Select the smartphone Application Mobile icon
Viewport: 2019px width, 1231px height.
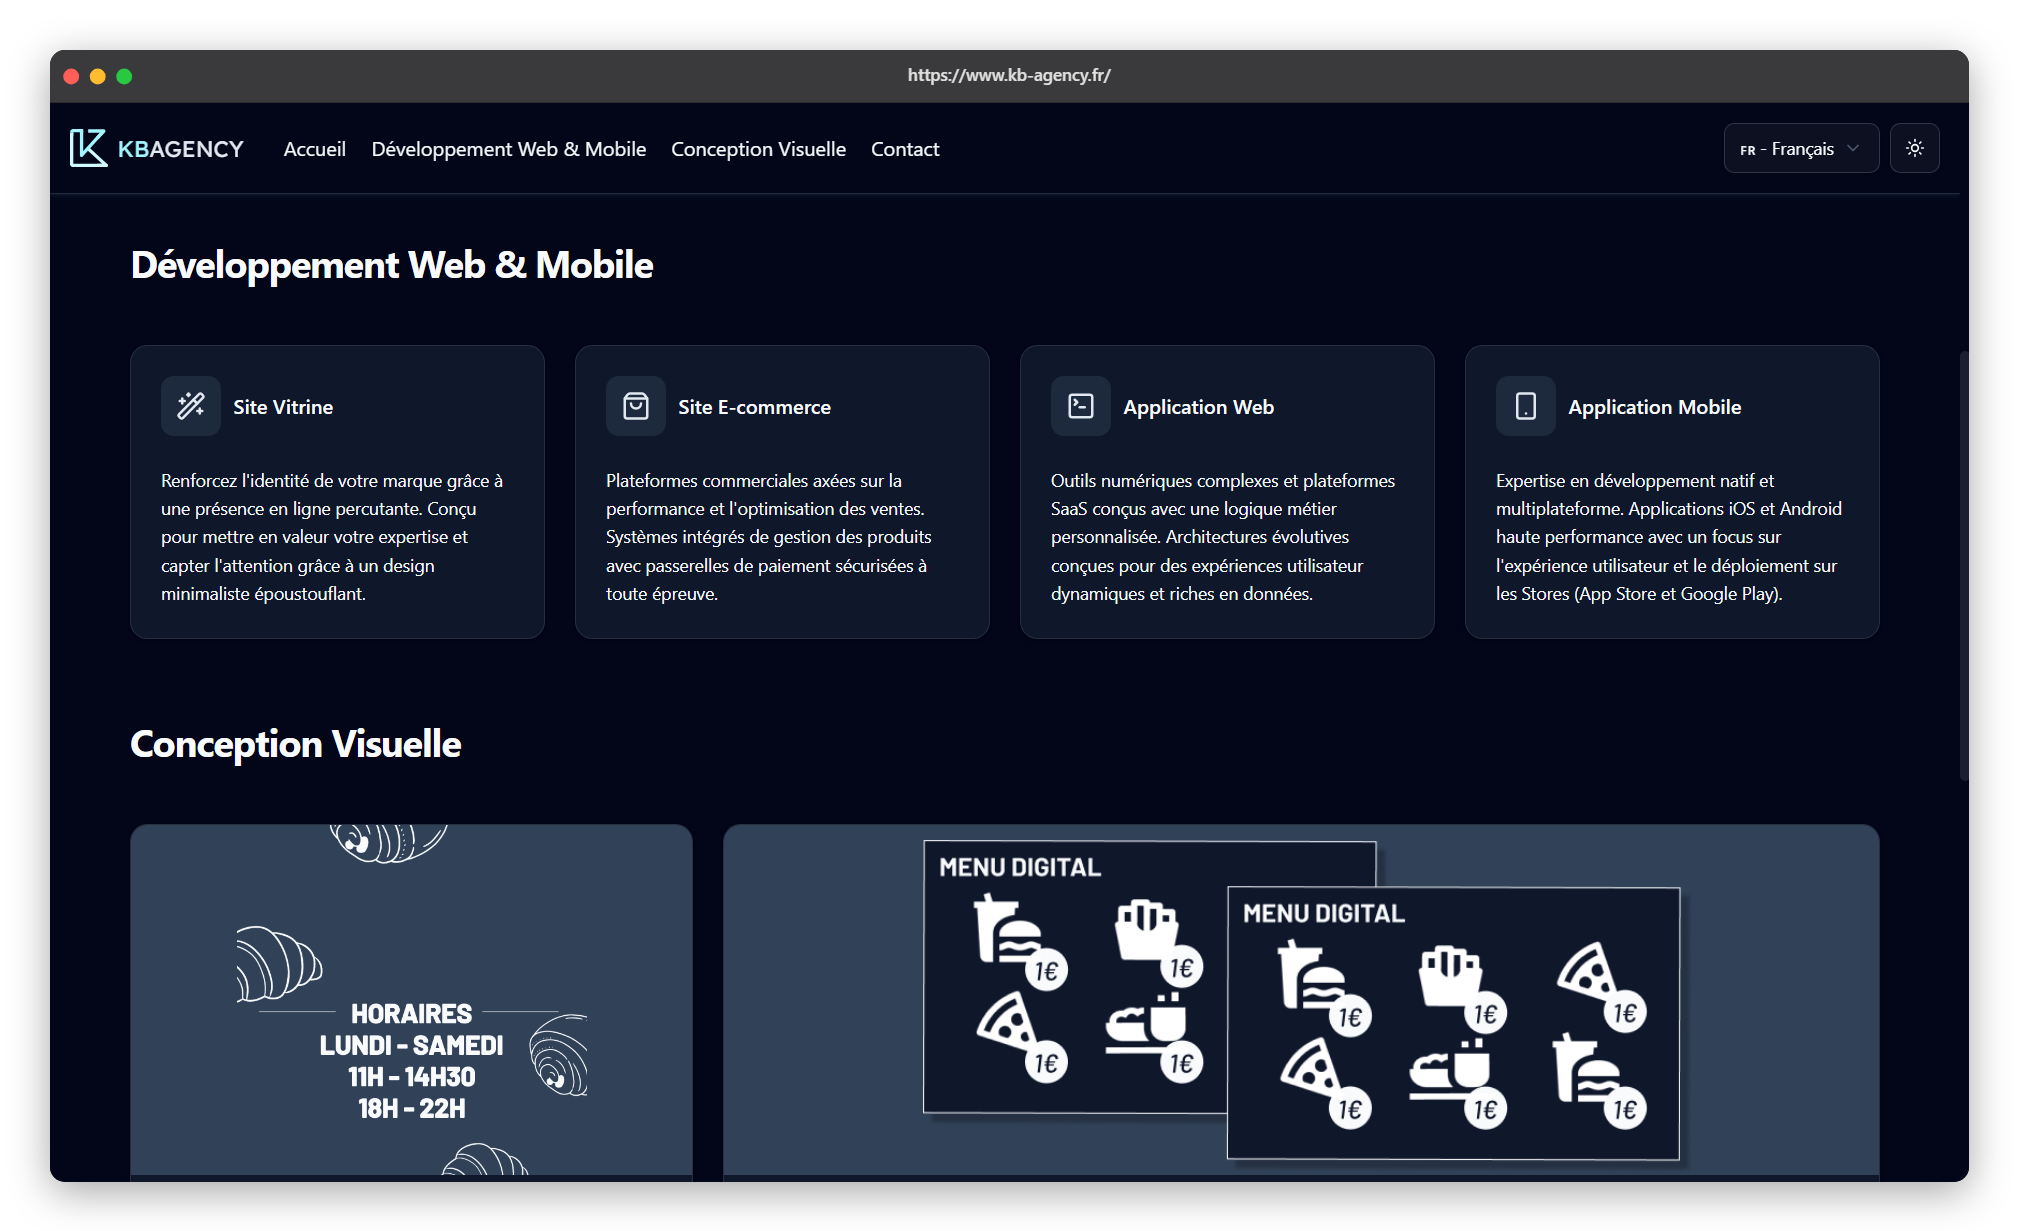[x=1524, y=406]
